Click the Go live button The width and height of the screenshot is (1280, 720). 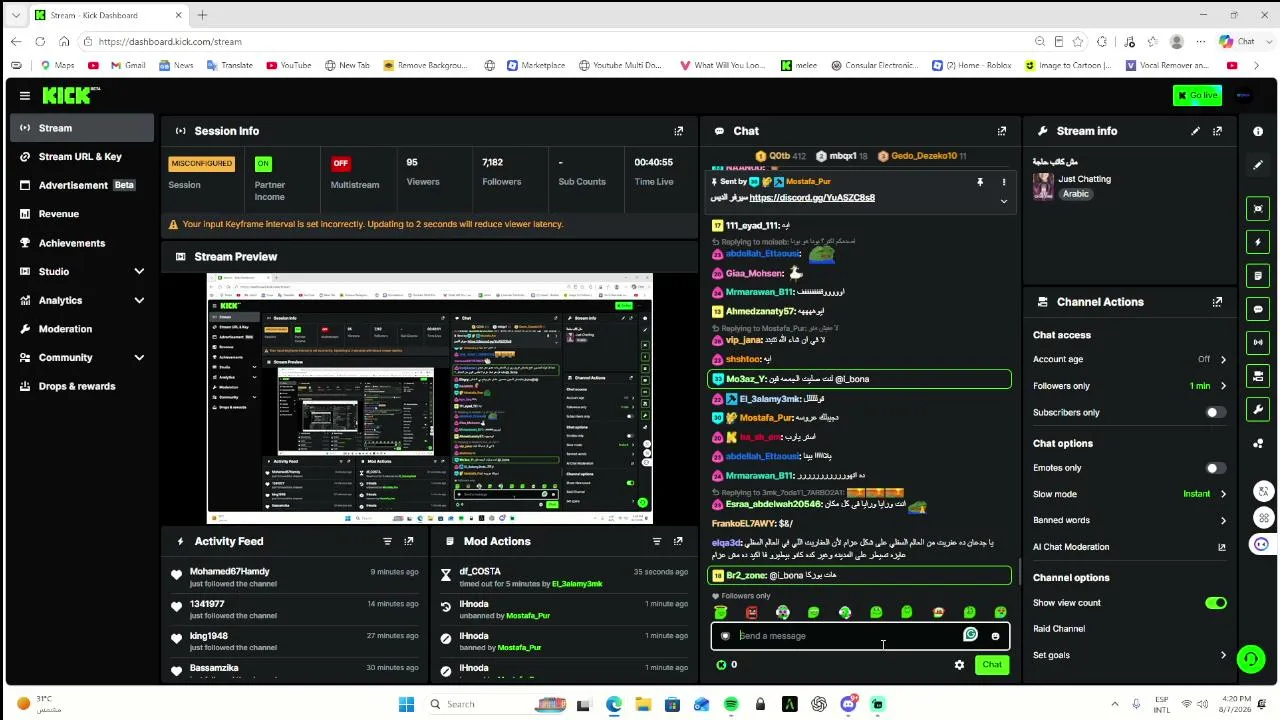click(1198, 96)
